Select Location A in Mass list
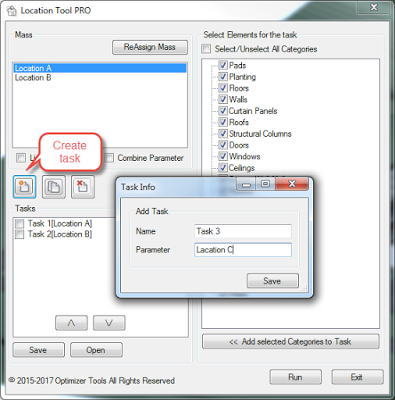 100,68
